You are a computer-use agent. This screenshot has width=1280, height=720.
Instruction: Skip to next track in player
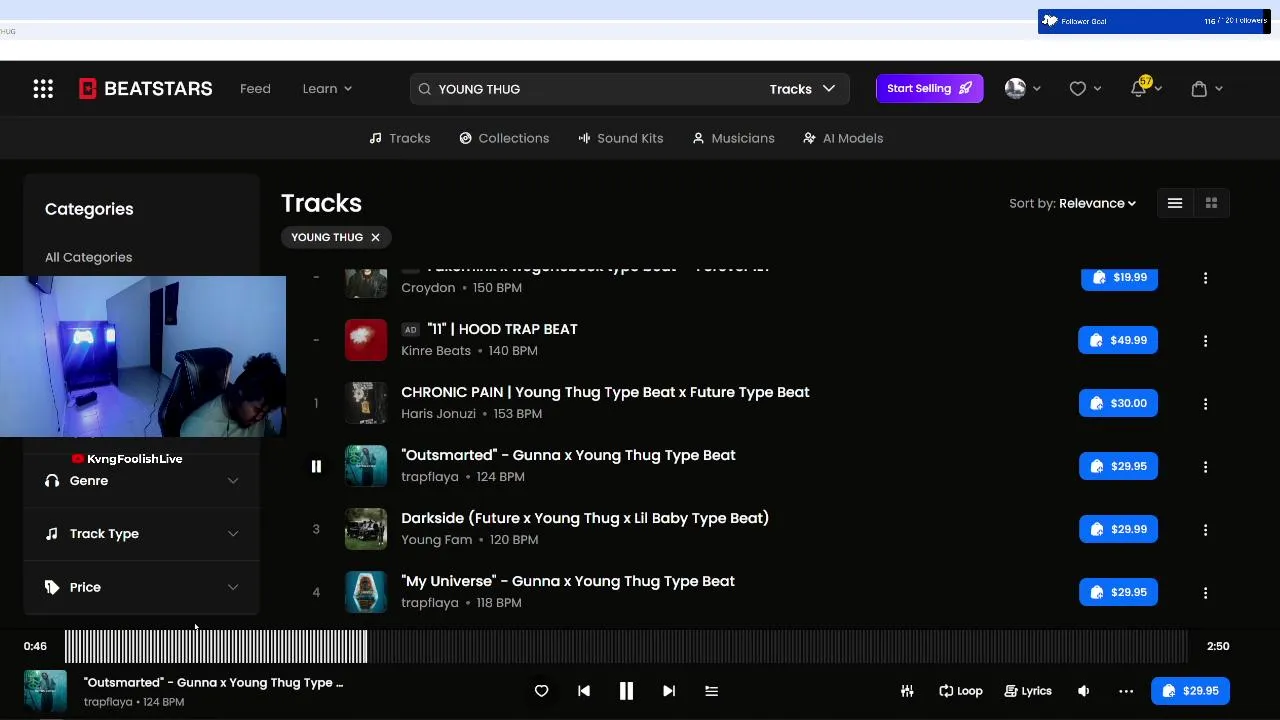(669, 691)
